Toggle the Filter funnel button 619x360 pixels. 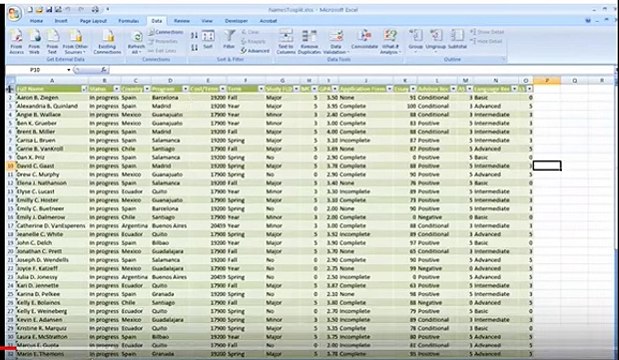point(229,40)
